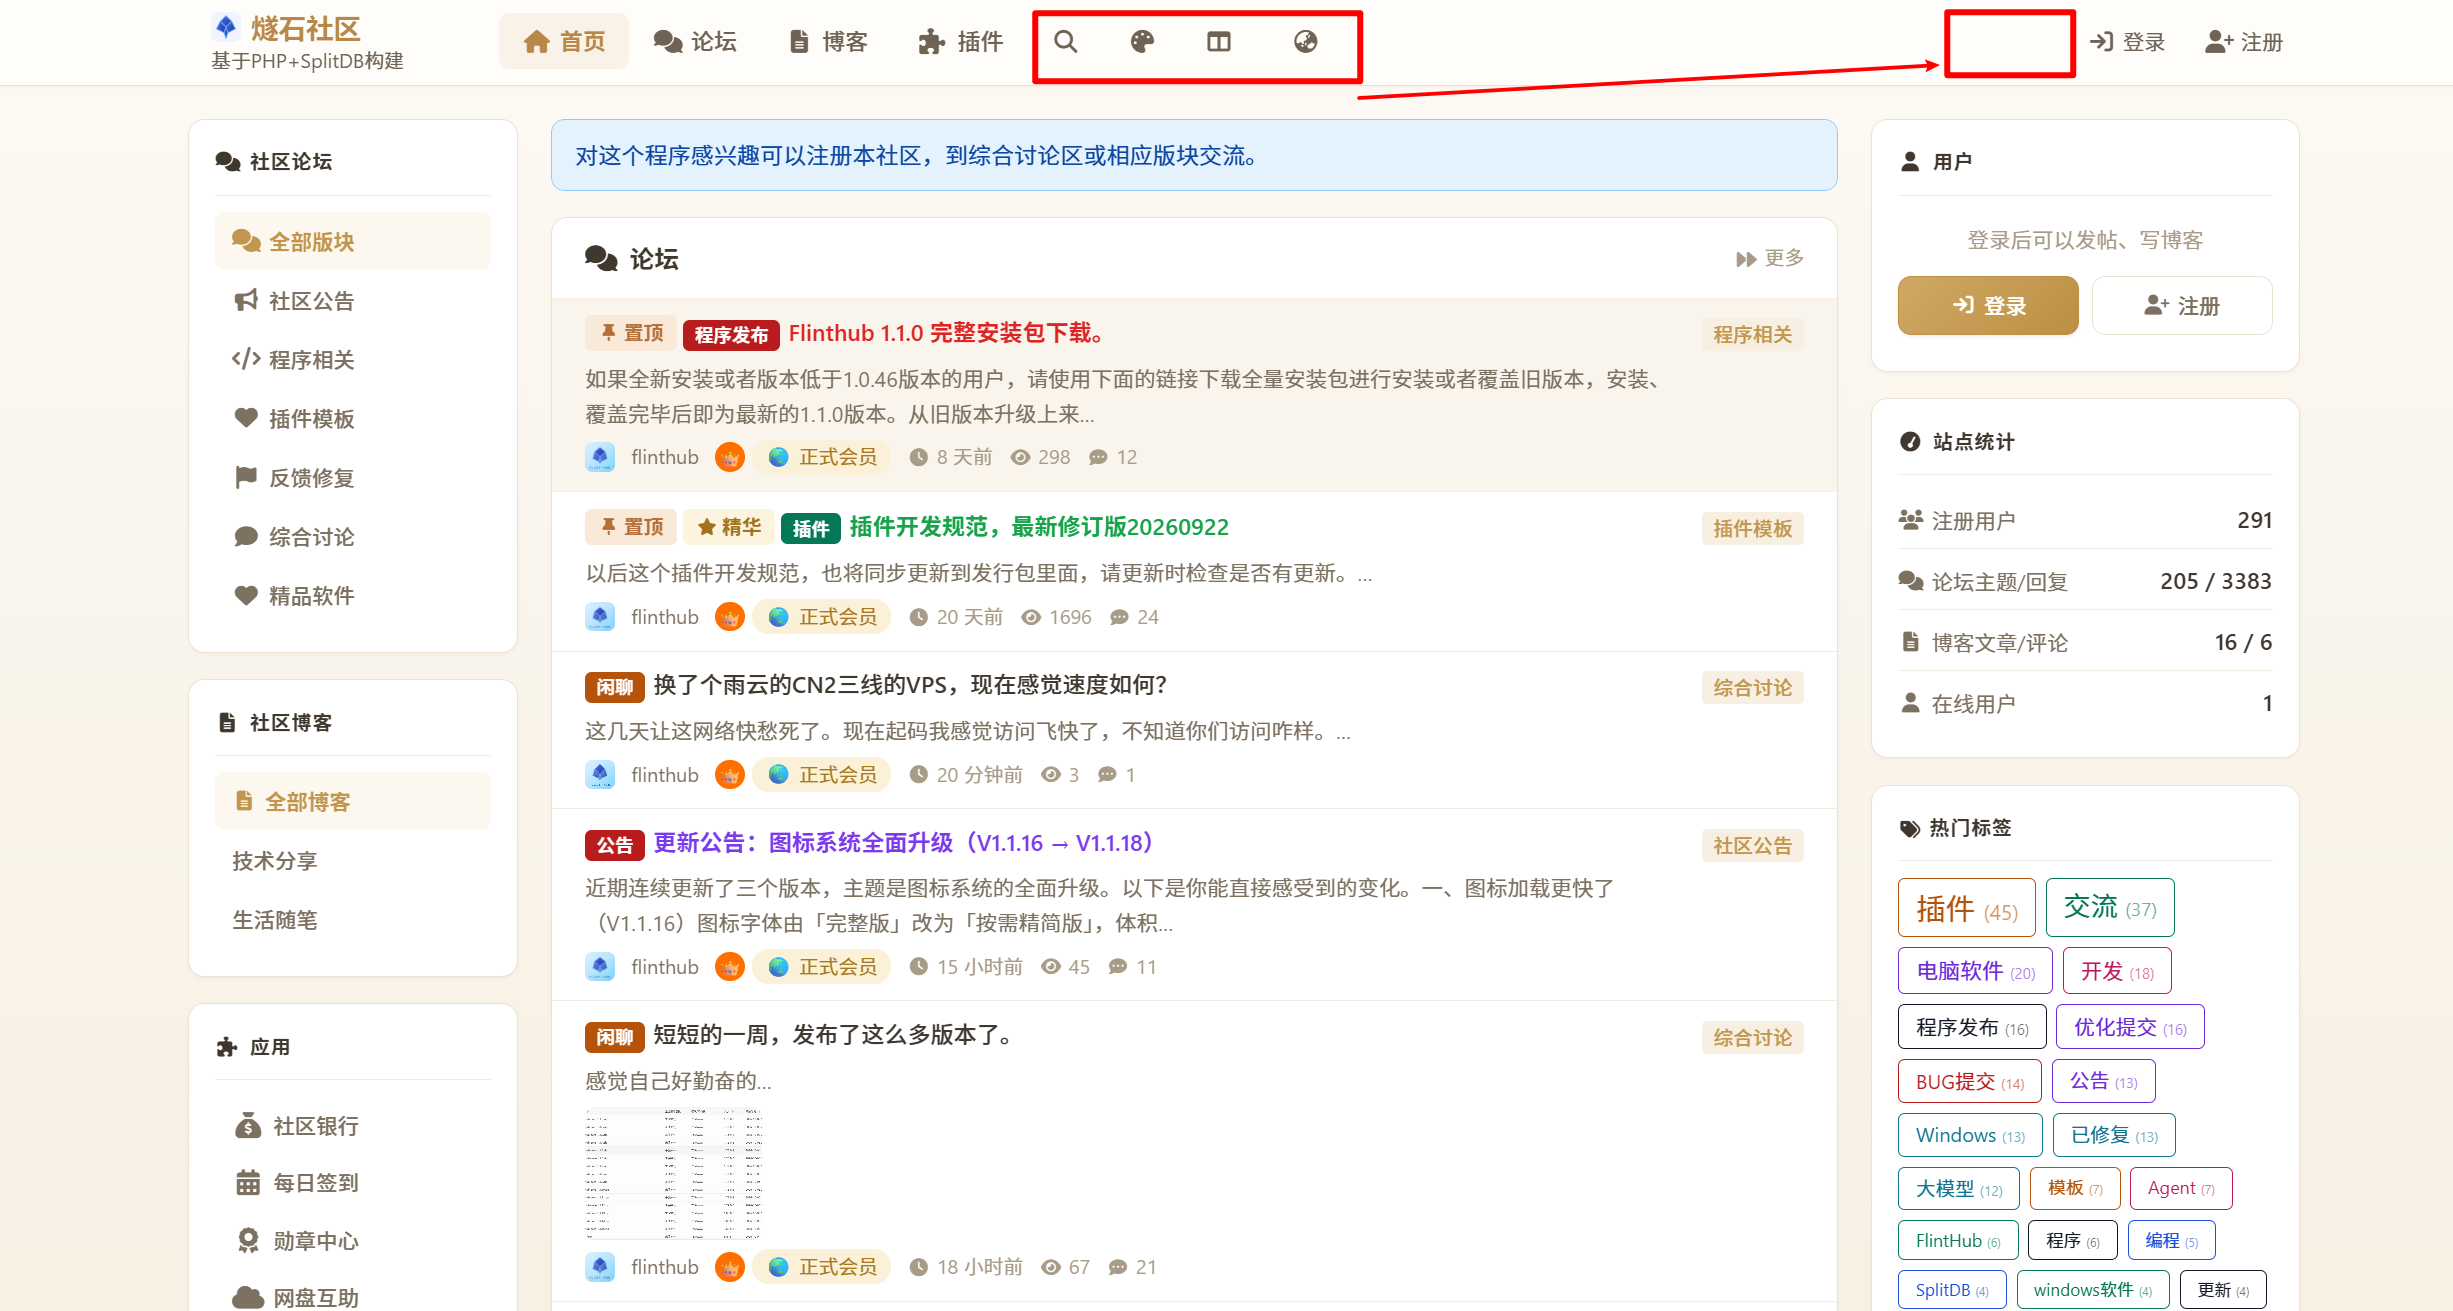Open 网盘互助 app
Viewport: 2453px width, 1311px height.
pyautogui.click(x=352, y=1297)
